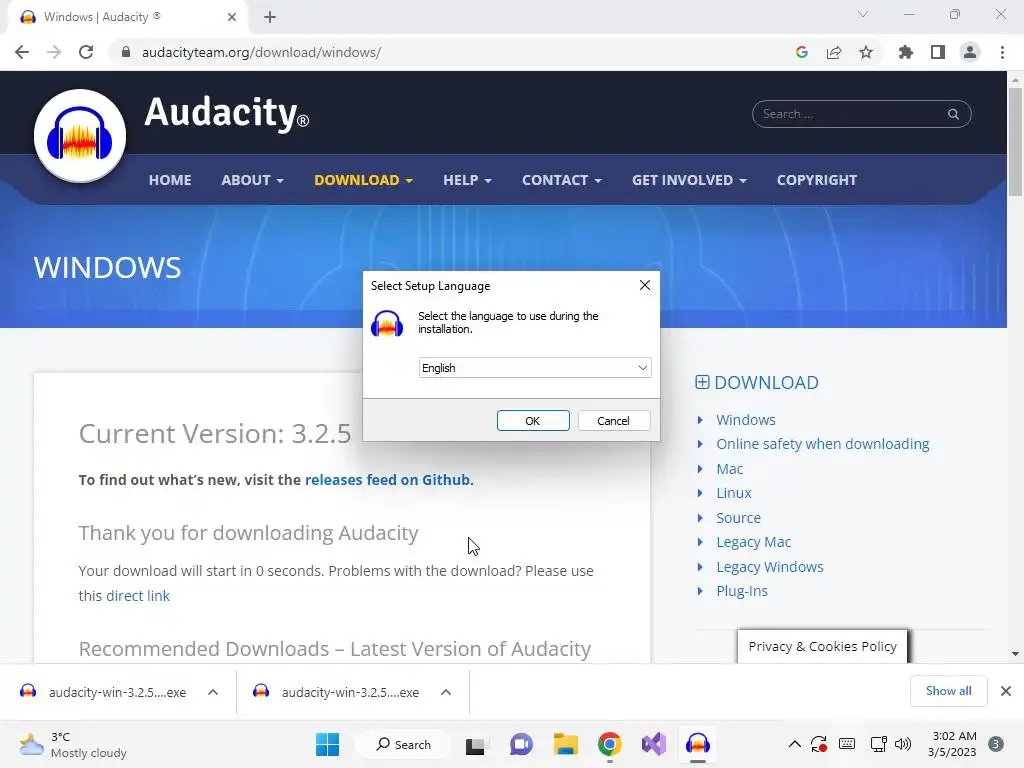Click OK in Select Setup Language
This screenshot has width=1024, height=768.
pos(533,421)
